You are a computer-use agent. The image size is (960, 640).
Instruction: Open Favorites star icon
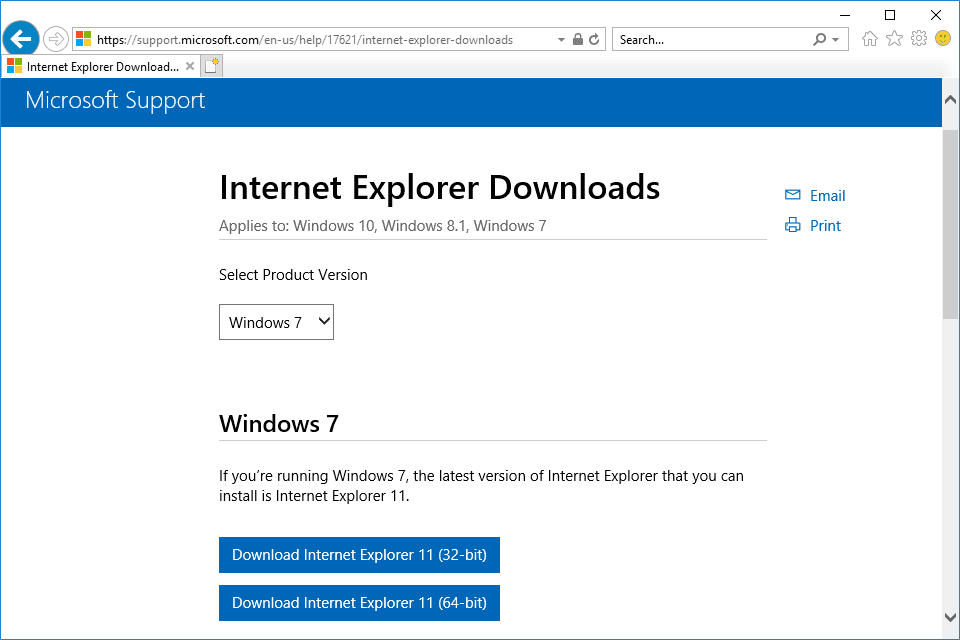[894, 39]
